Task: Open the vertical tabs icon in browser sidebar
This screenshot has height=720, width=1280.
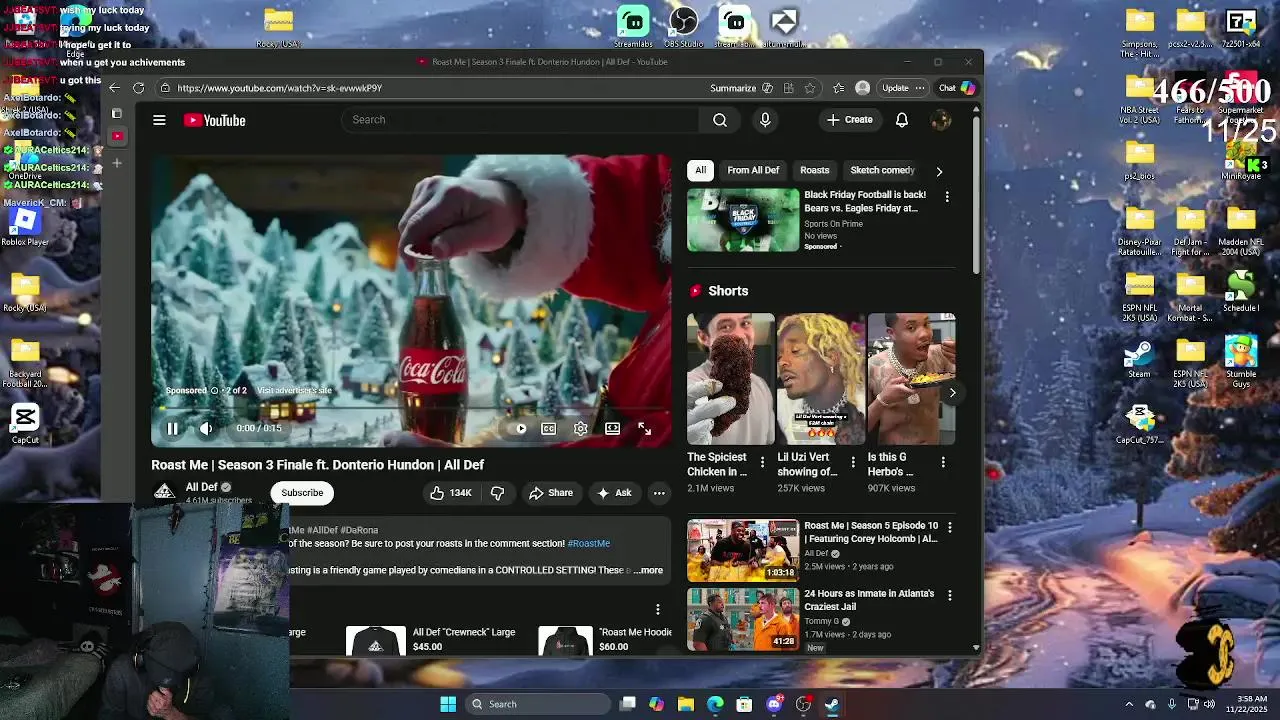Action: click(x=117, y=113)
